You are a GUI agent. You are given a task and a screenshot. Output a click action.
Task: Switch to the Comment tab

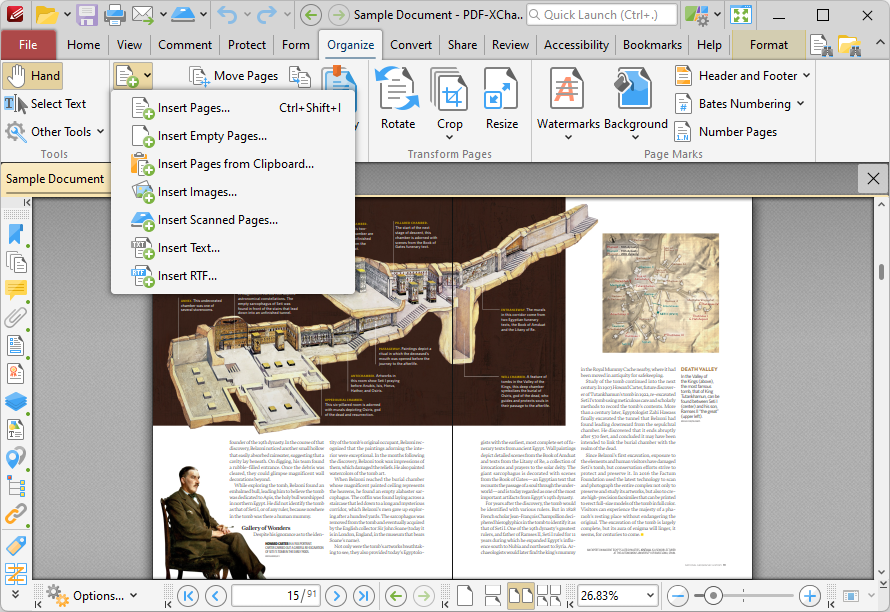pos(185,45)
